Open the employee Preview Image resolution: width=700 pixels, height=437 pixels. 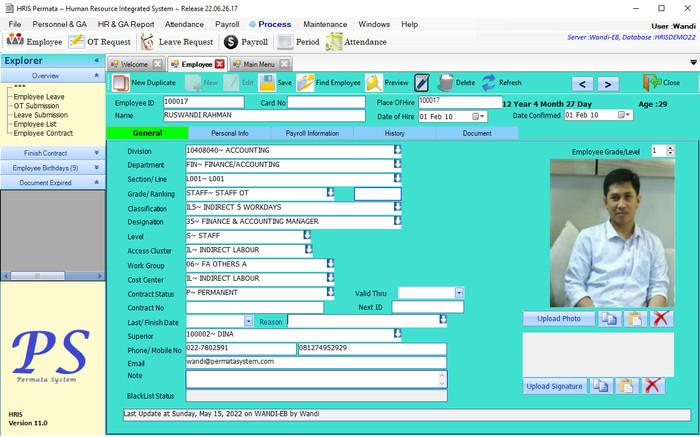pyautogui.click(x=374, y=83)
